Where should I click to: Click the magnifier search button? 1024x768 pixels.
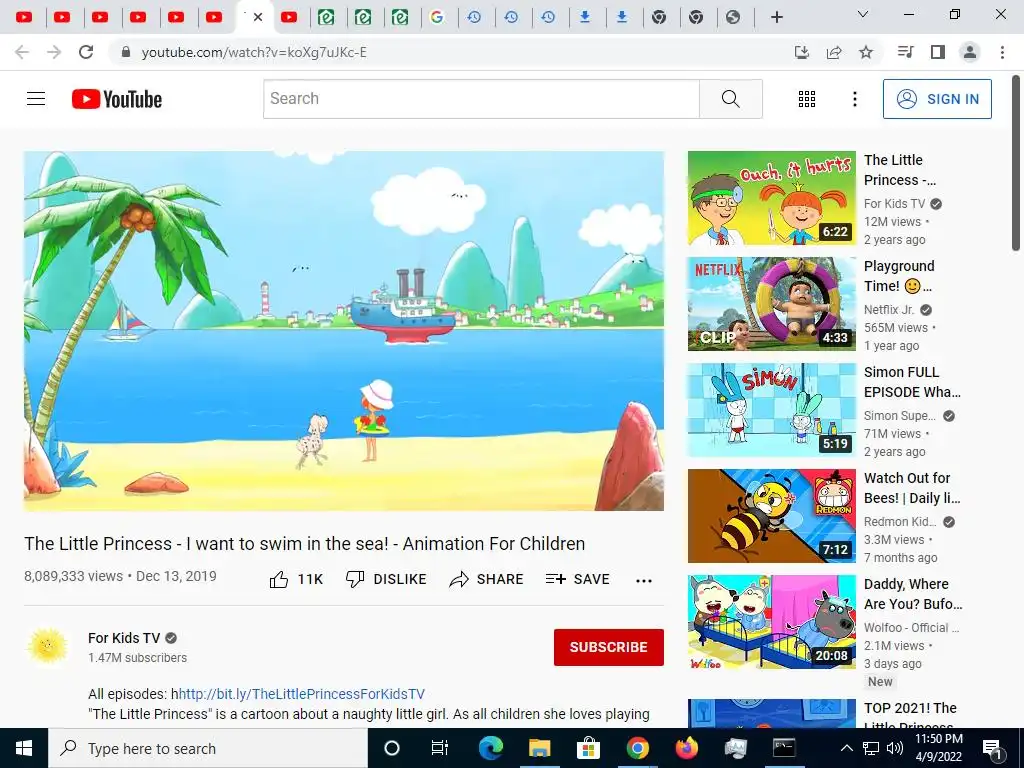[731, 99]
